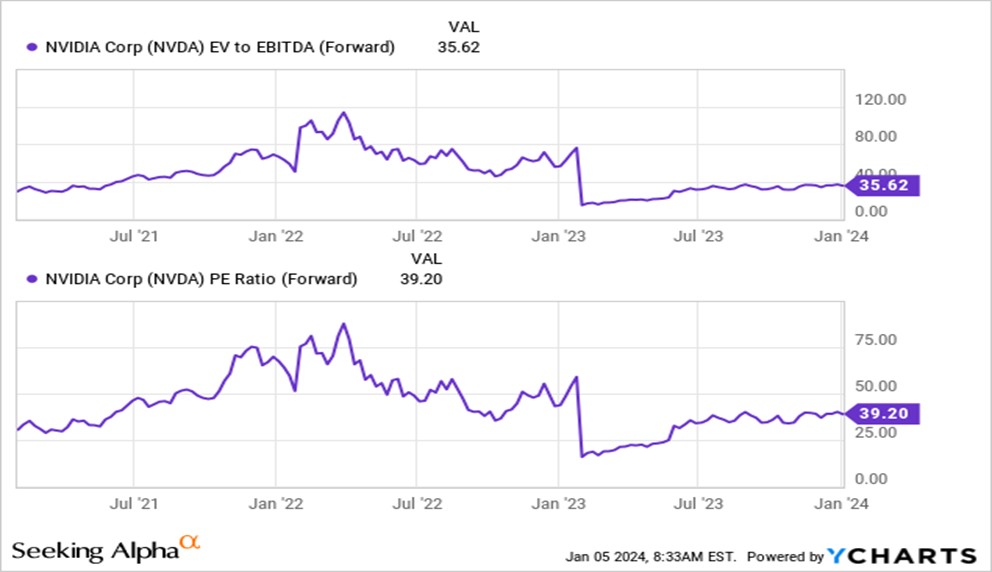Click the 35.62 value flag on top chart
Image resolution: width=992 pixels, height=572 pixels.
pyautogui.click(x=882, y=185)
